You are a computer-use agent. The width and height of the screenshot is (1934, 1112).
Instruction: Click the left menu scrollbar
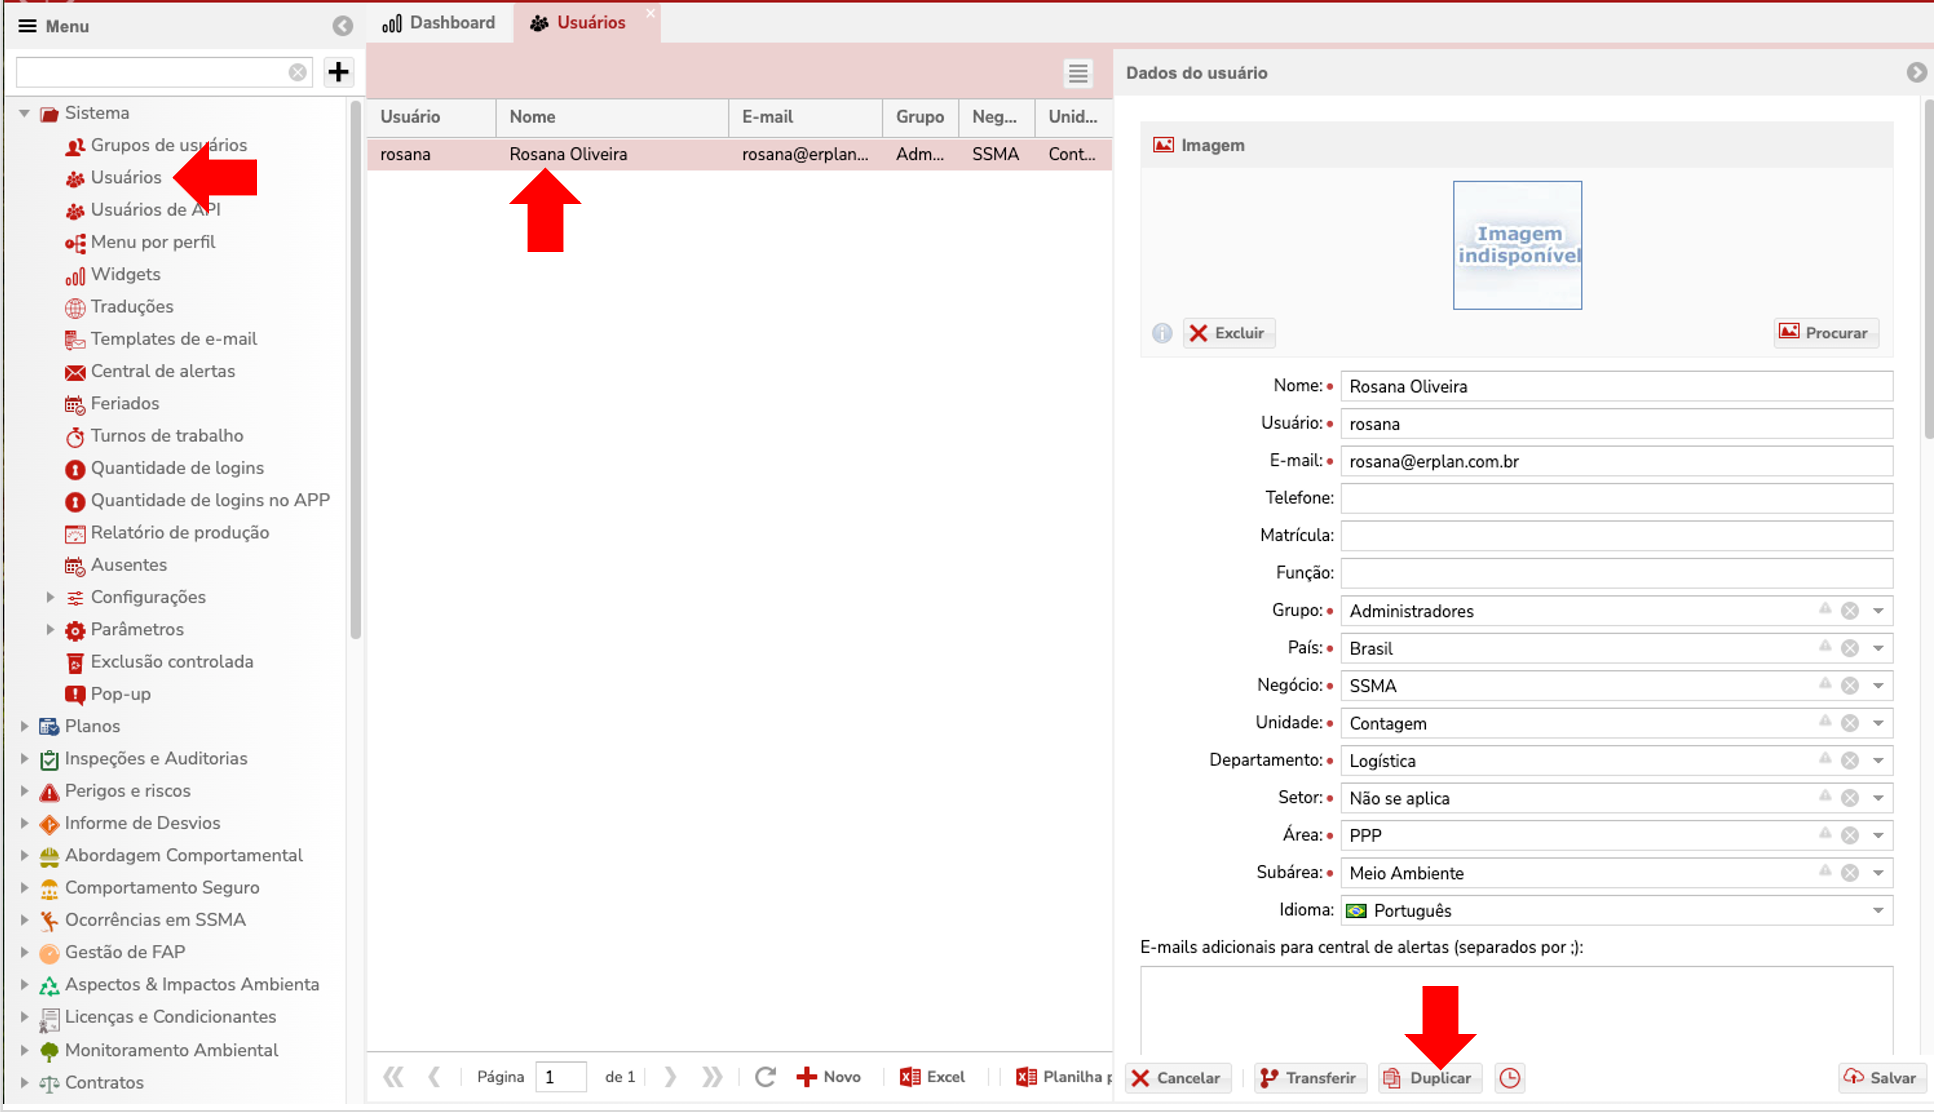coord(355,370)
